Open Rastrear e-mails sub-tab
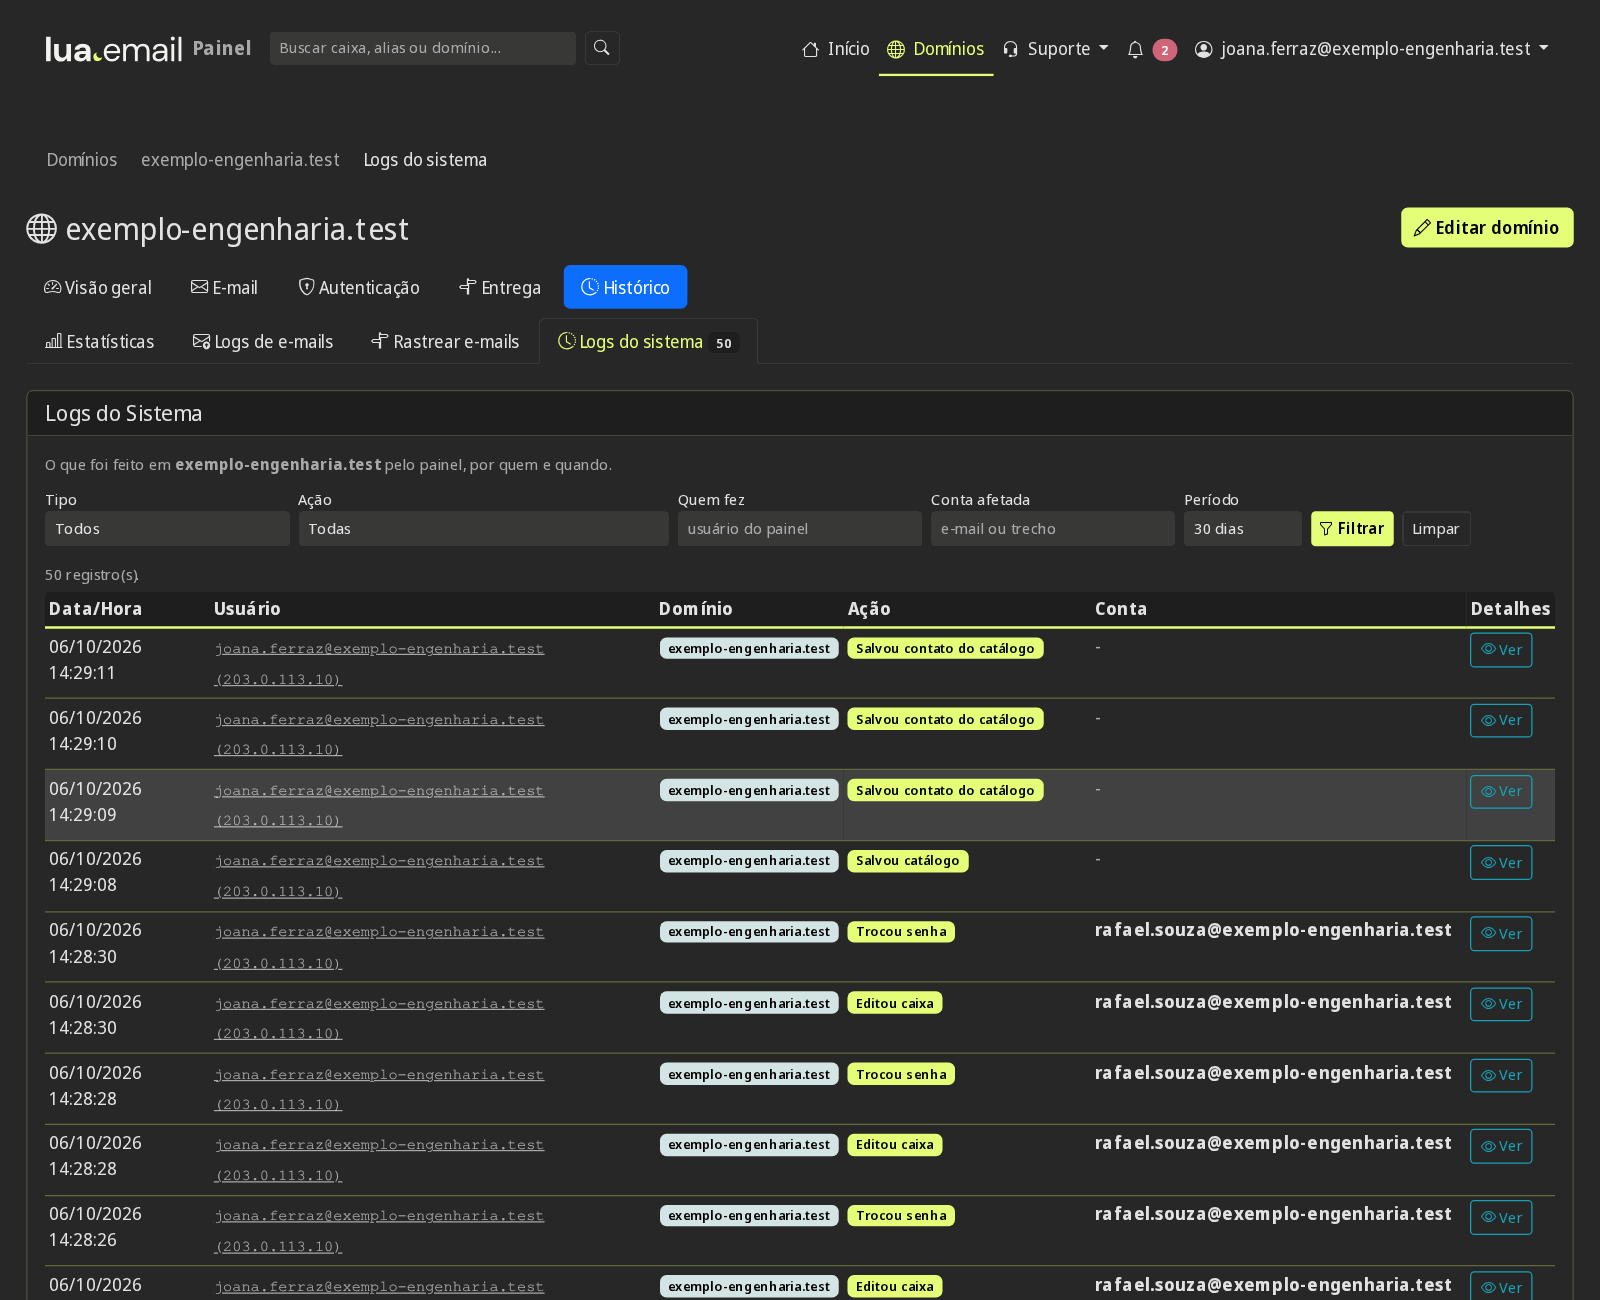1600x1300 pixels. [x=445, y=342]
